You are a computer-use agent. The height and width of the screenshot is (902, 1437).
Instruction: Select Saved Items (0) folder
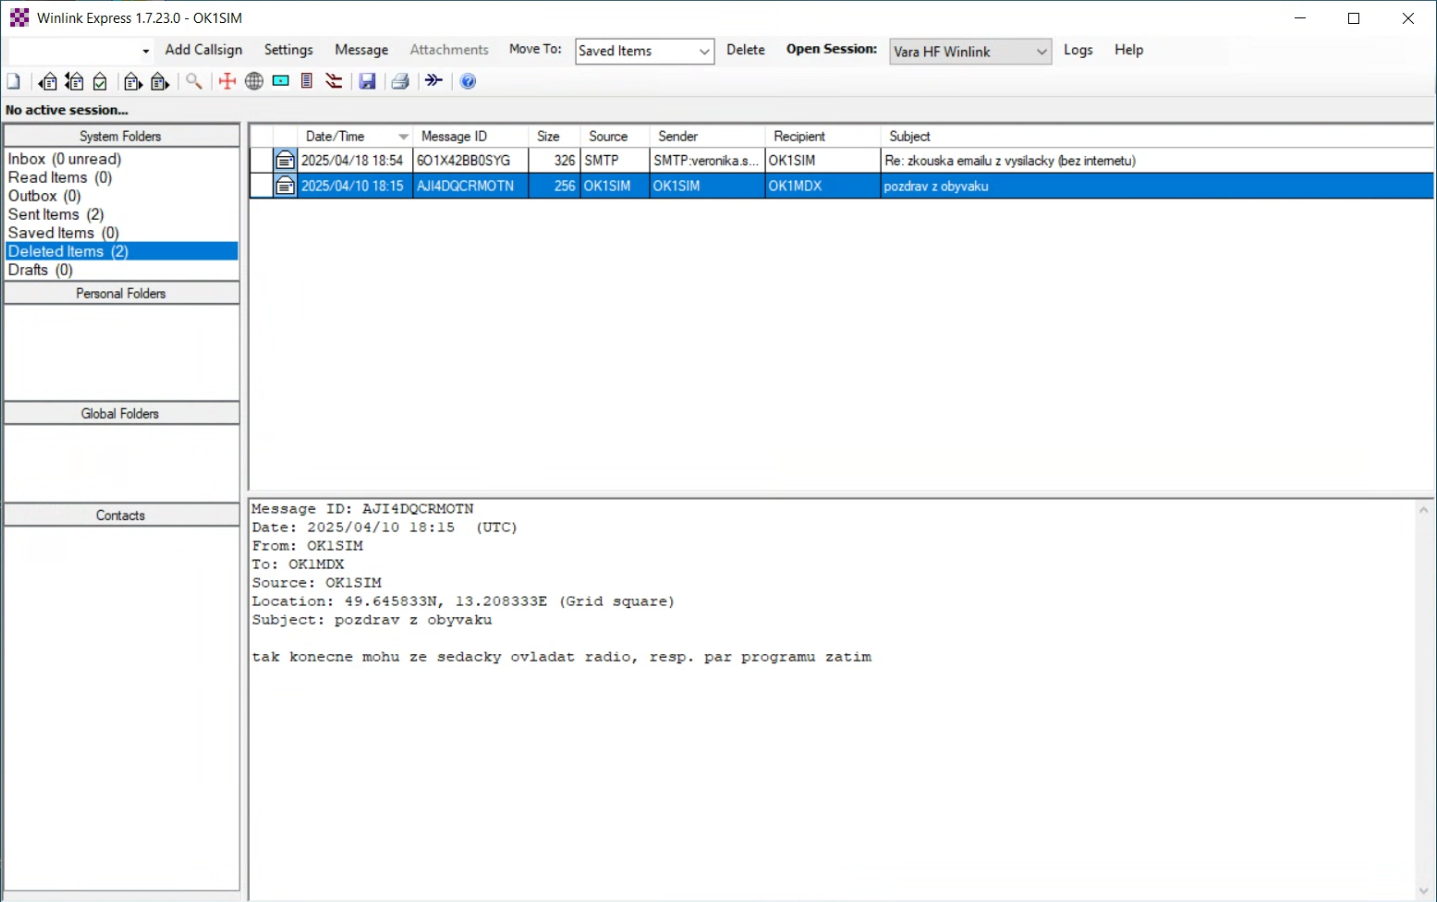[x=64, y=233]
